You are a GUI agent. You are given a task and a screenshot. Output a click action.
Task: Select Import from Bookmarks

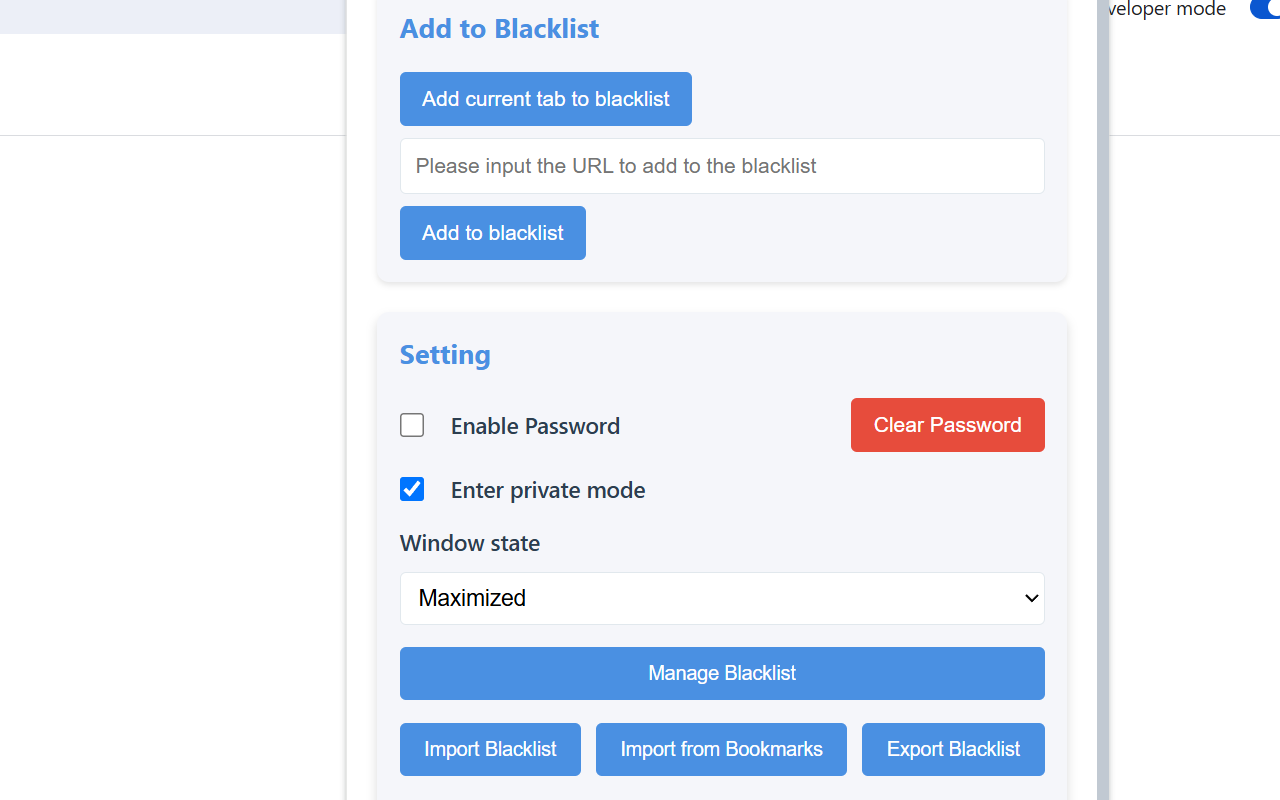pos(721,749)
